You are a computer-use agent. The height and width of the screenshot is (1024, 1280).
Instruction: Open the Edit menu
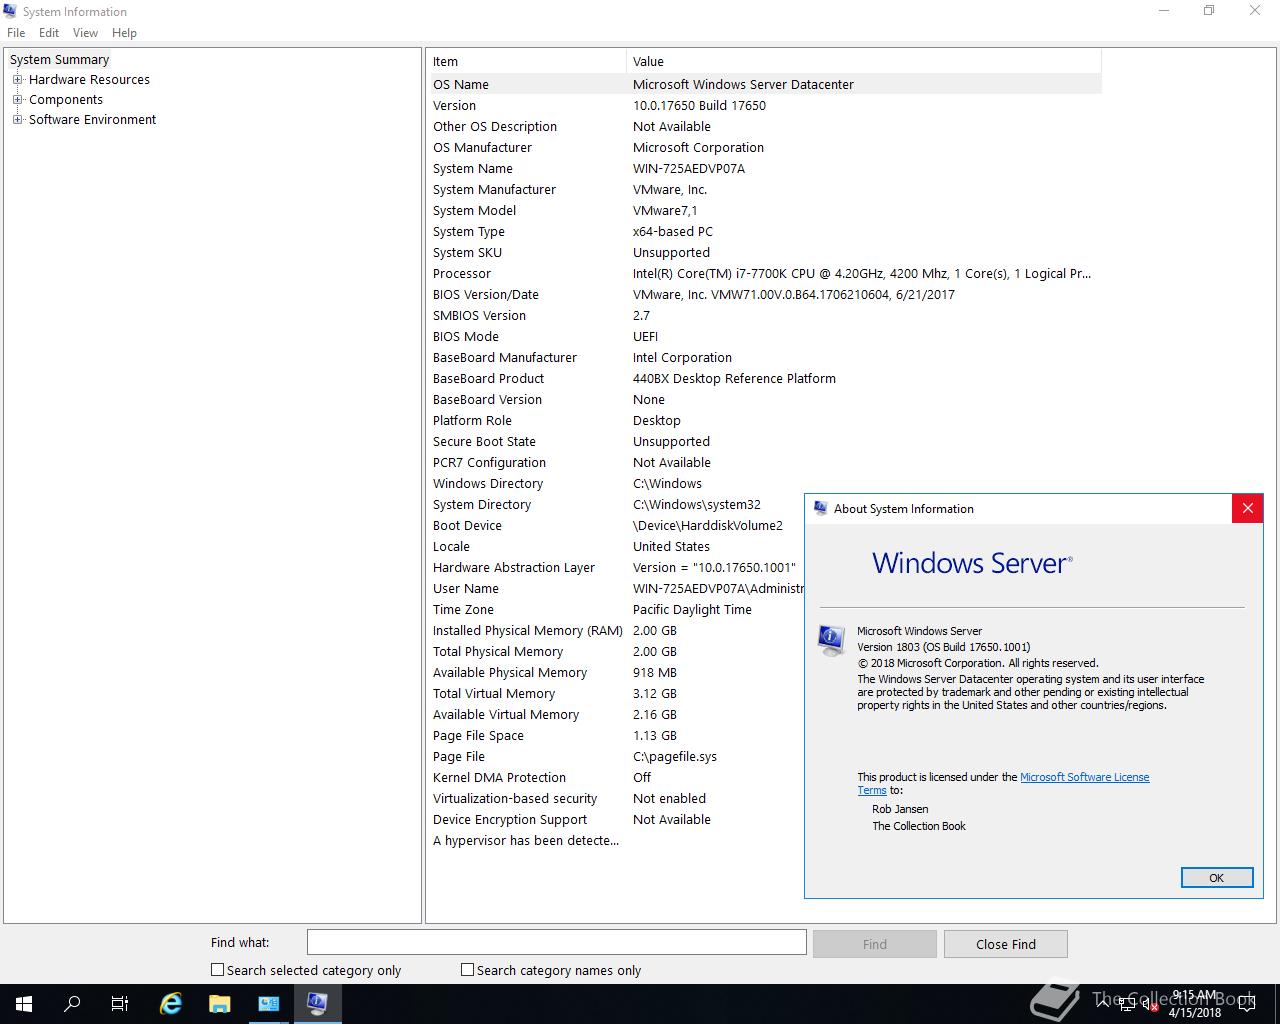tap(49, 33)
